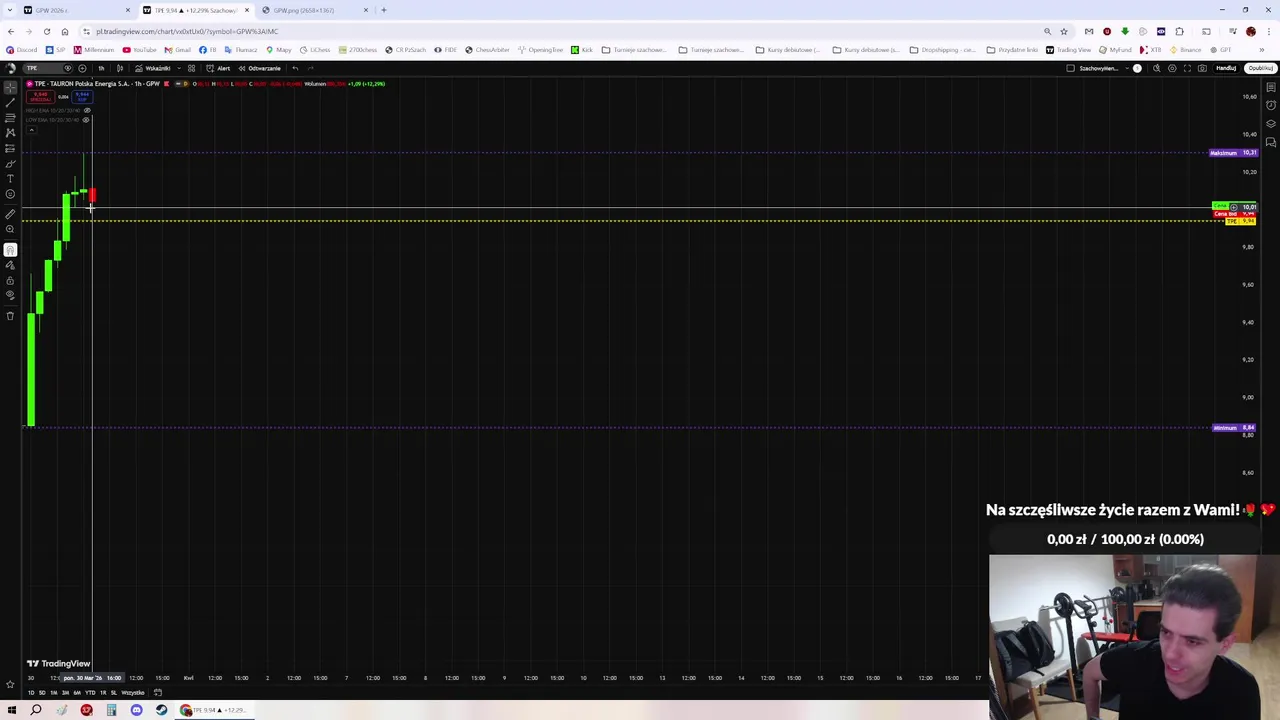Open a new browser tab with plus
Image resolution: width=1280 pixels, height=720 pixels.
[383, 10]
